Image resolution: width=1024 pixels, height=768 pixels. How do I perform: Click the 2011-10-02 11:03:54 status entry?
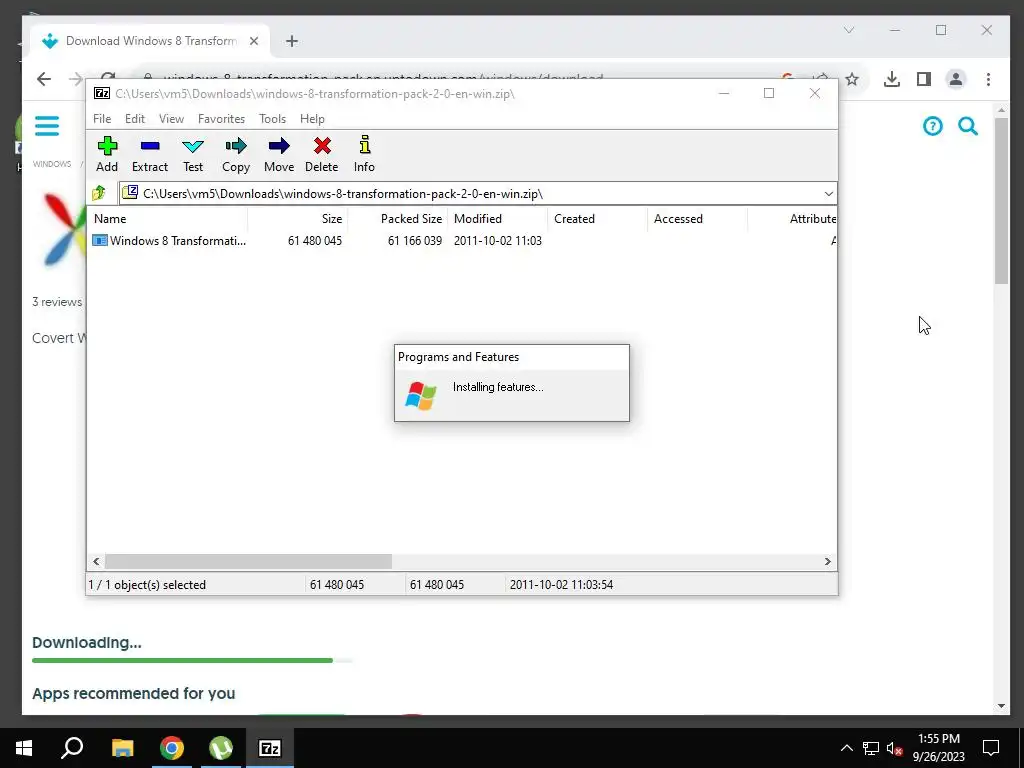561,584
